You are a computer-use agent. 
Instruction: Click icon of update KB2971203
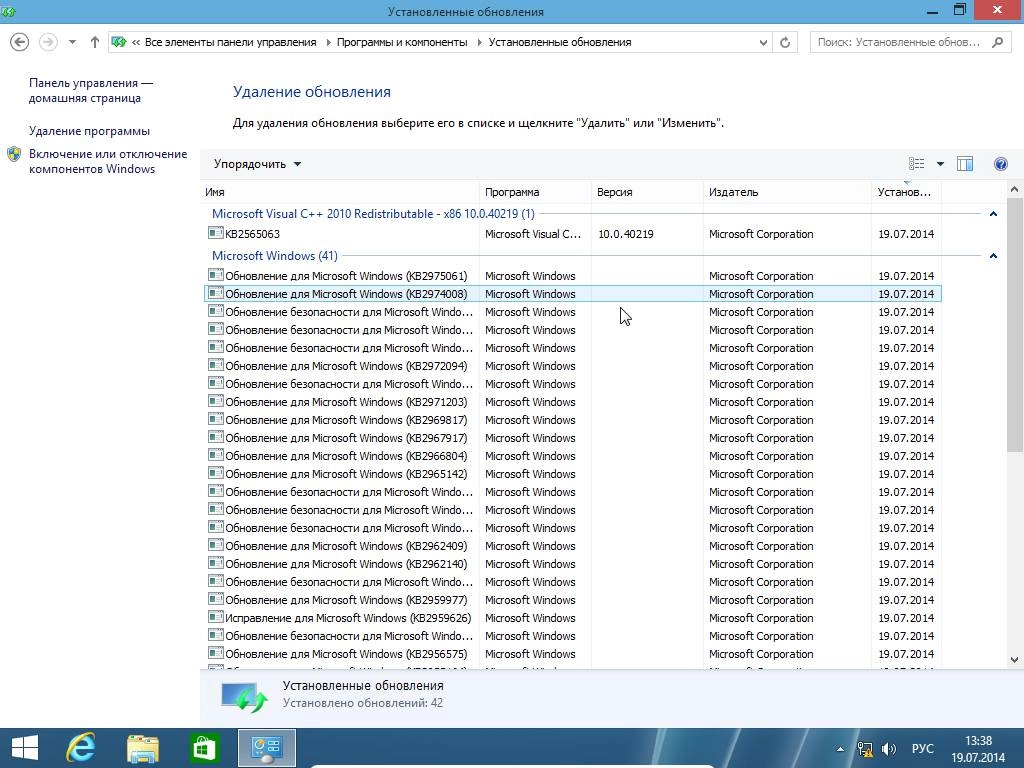pos(216,401)
